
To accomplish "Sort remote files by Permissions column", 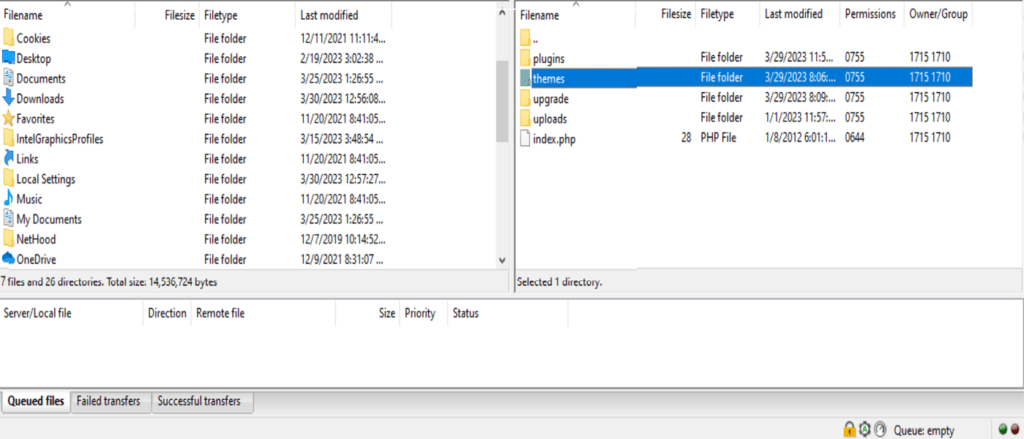I will [871, 14].
